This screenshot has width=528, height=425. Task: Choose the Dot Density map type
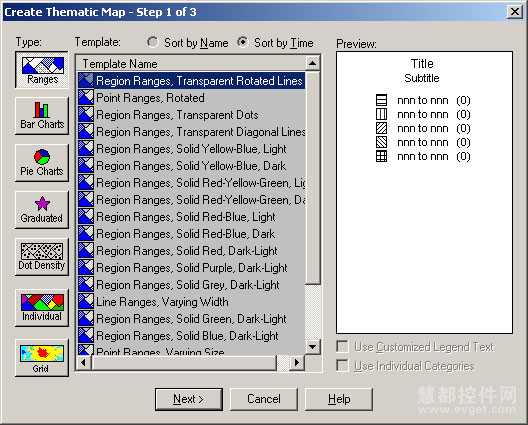click(42, 257)
